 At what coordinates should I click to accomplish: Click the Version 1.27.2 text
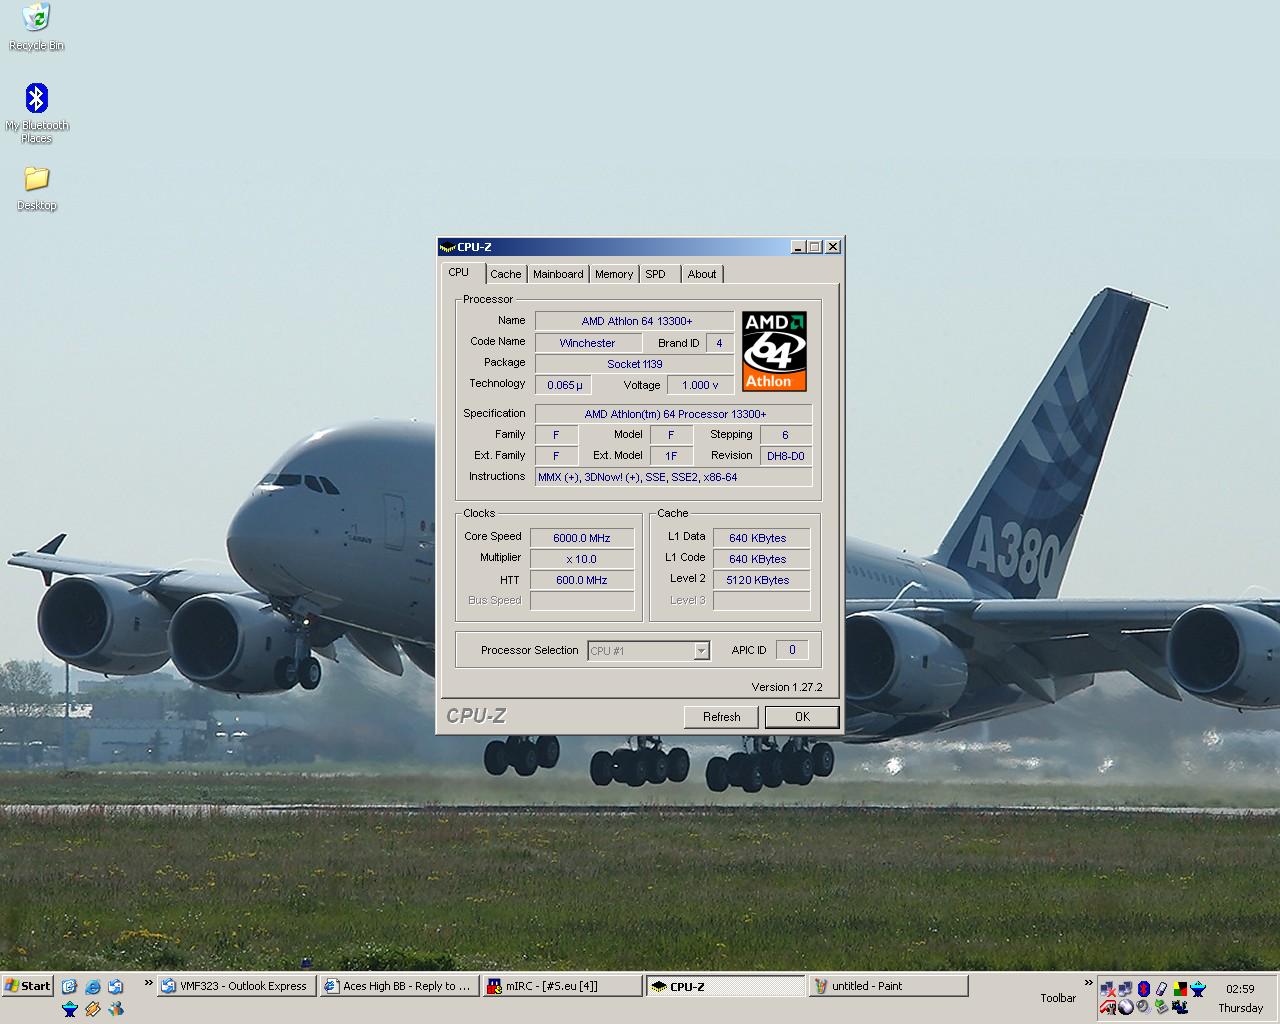tap(787, 687)
